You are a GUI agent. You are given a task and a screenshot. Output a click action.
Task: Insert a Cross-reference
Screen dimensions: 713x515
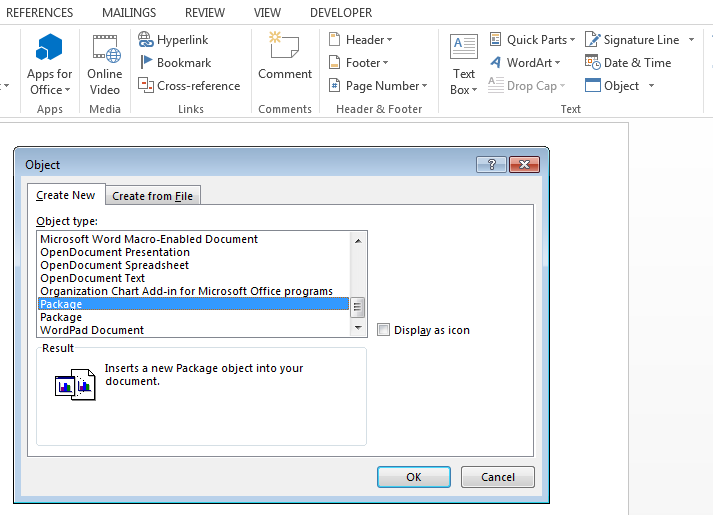click(x=189, y=85)
